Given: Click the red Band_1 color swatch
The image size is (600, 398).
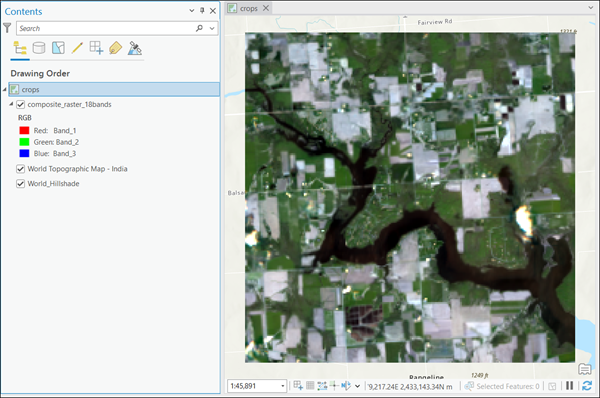Looking at the screenshot, I should coord(24,130).
